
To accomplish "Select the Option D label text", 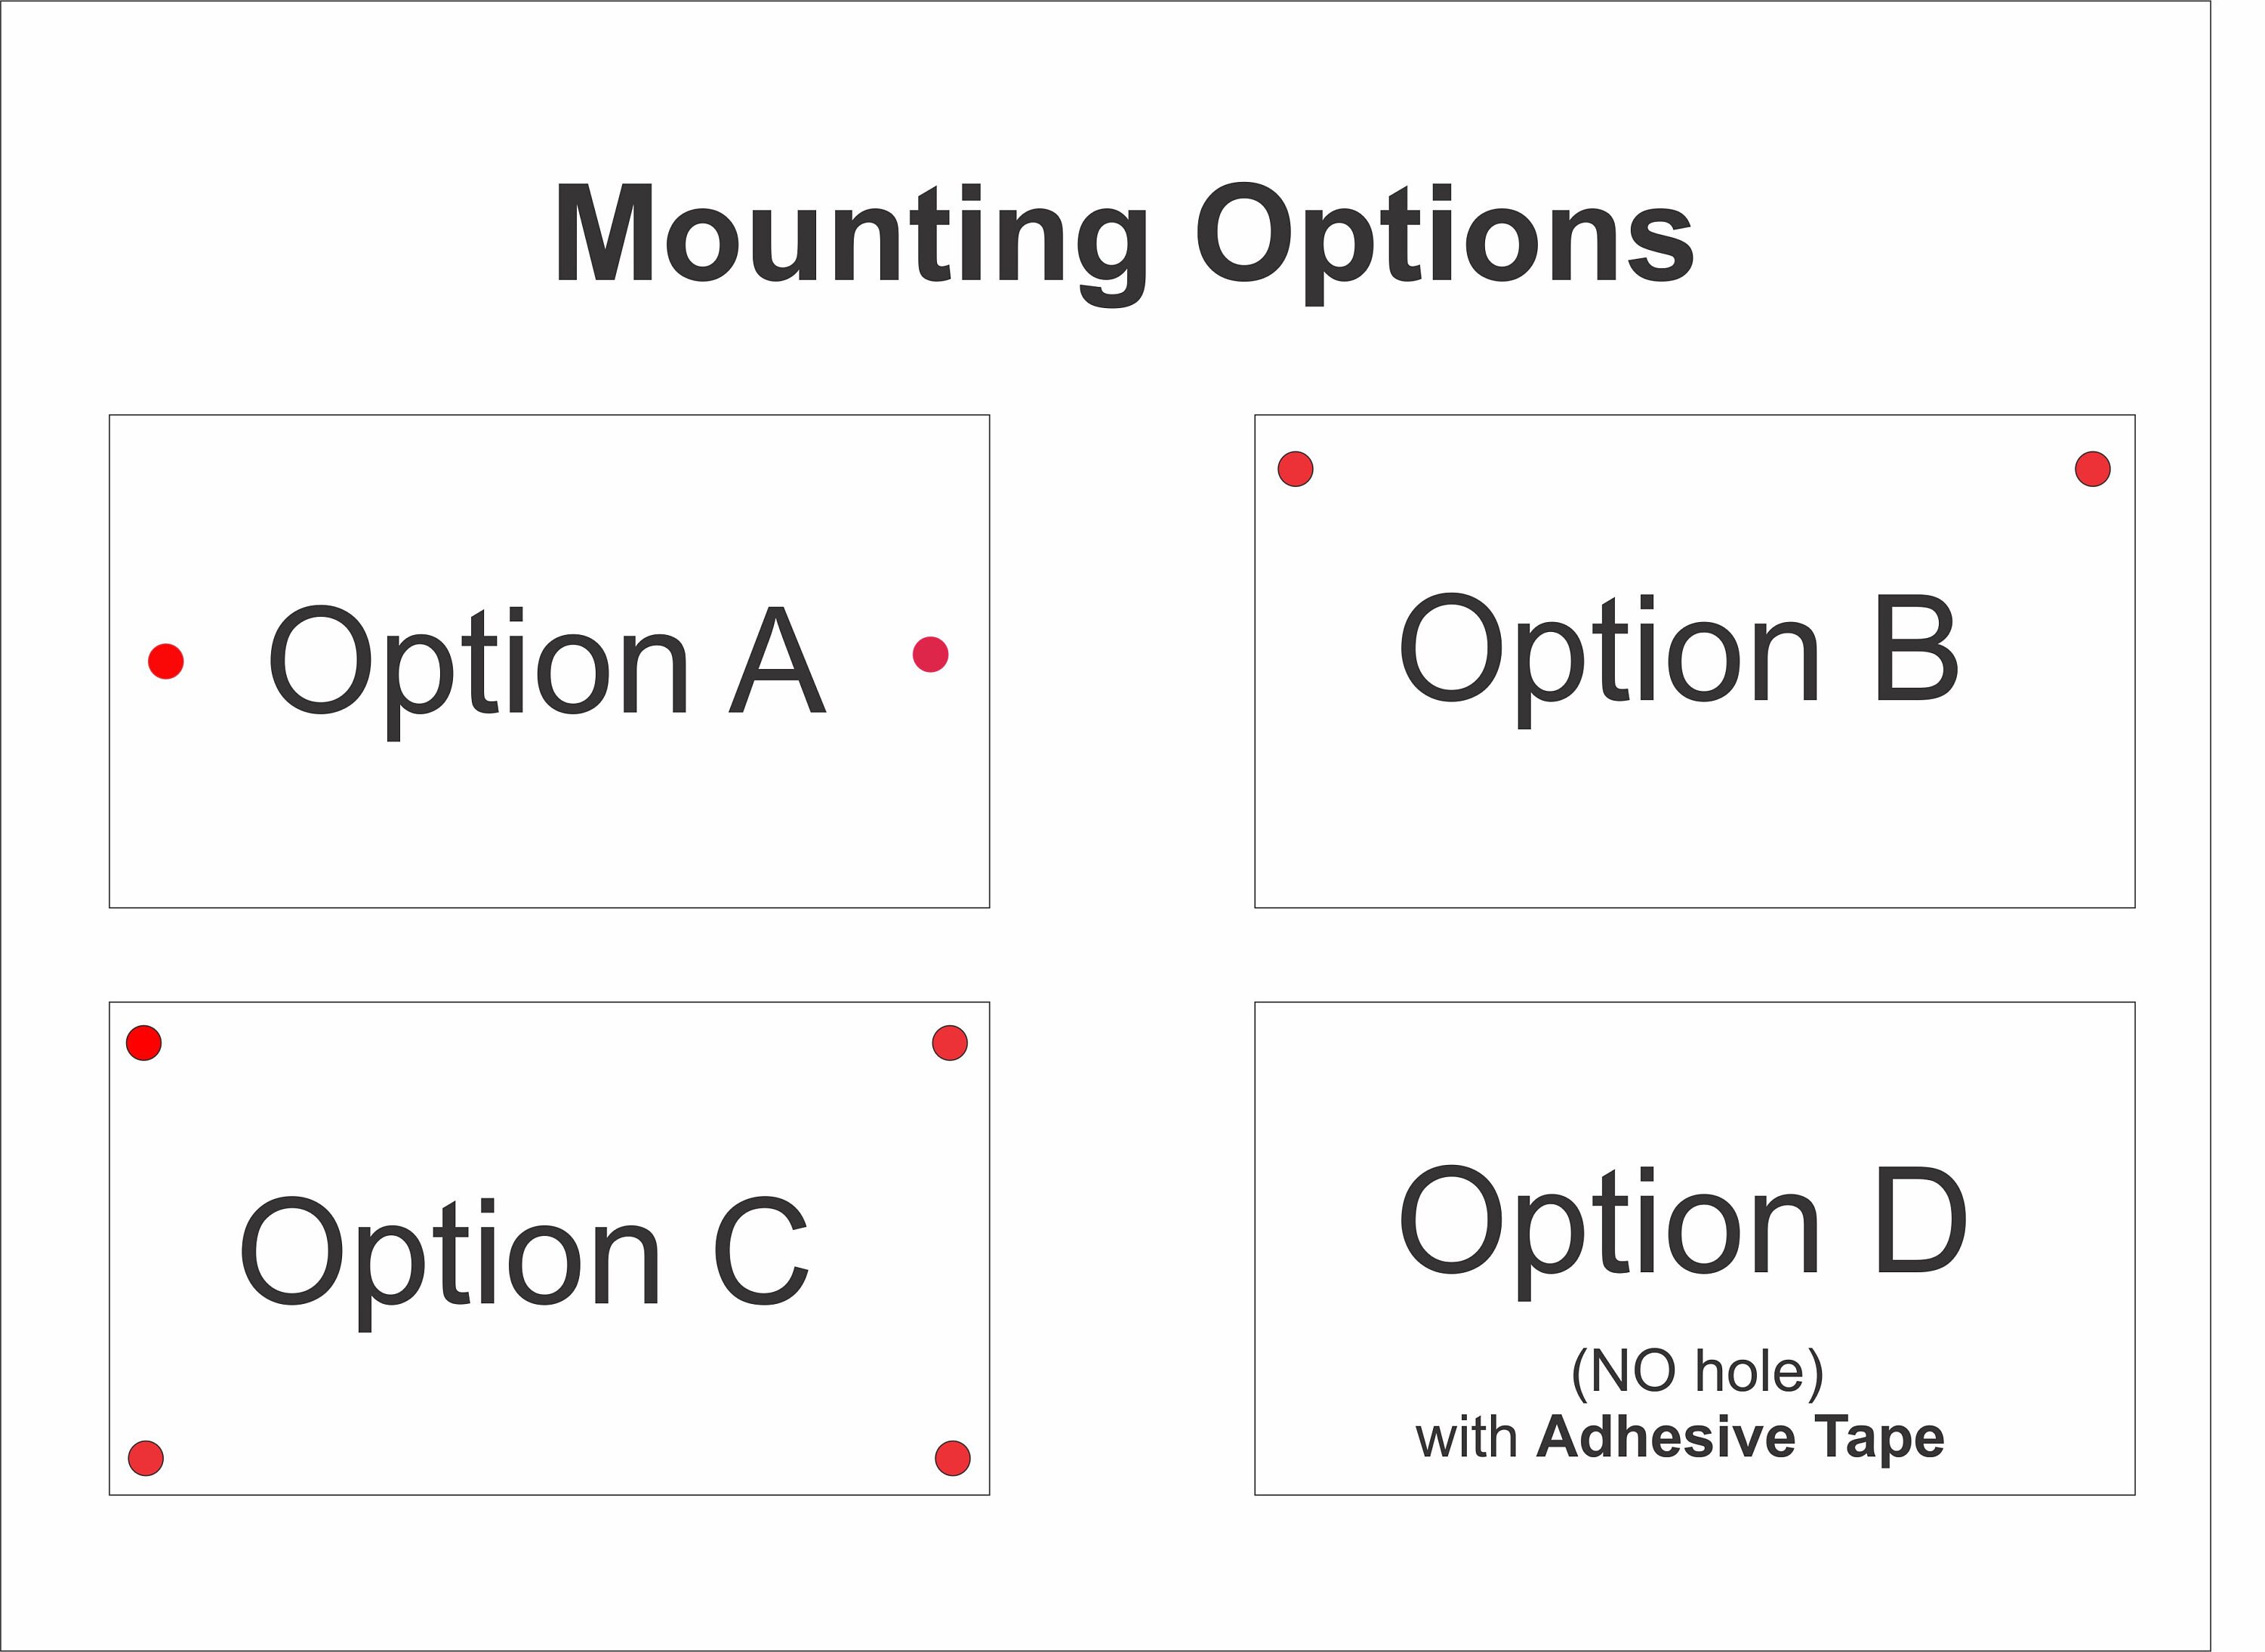I will 1683,1232.
